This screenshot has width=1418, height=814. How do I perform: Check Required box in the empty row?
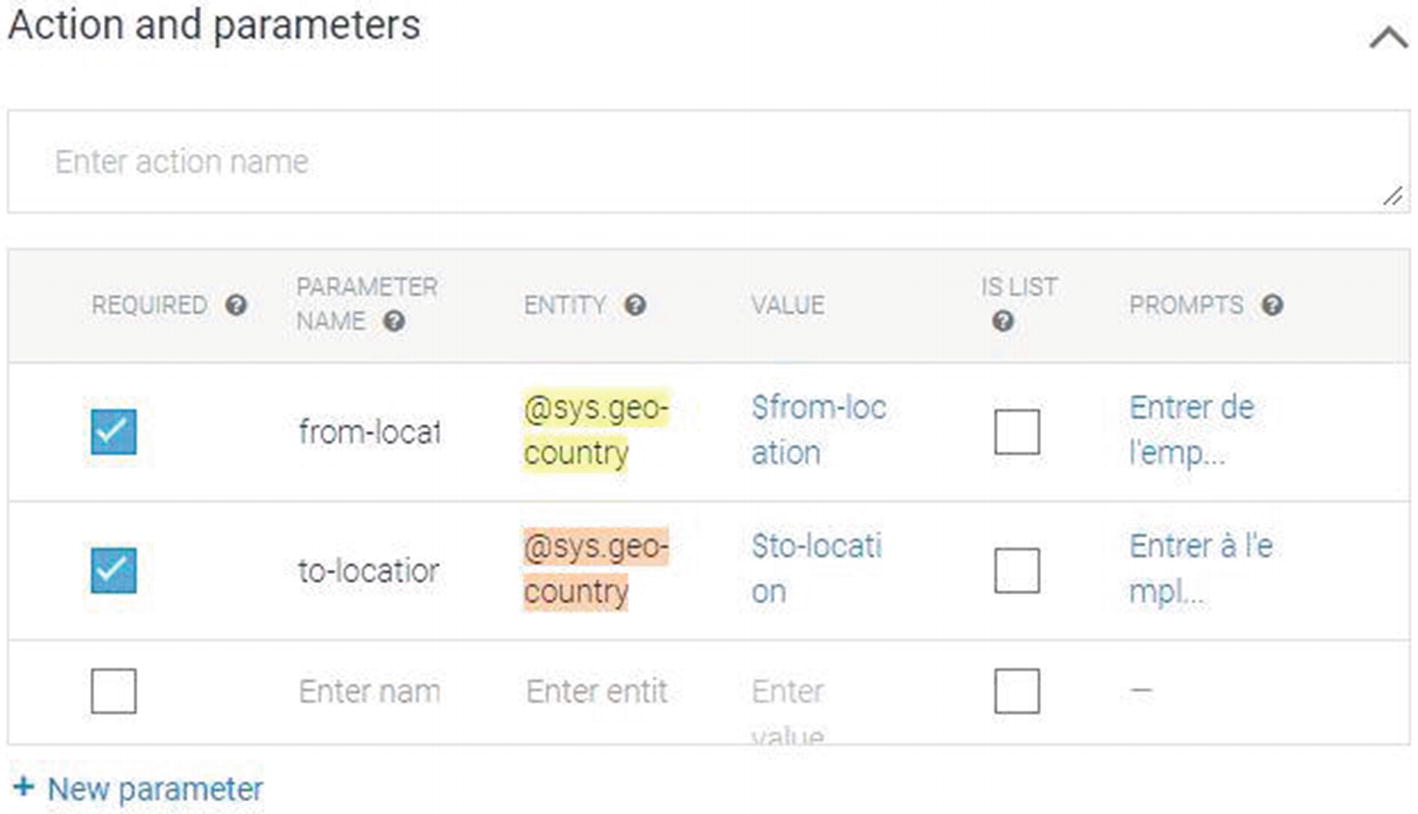114,691
